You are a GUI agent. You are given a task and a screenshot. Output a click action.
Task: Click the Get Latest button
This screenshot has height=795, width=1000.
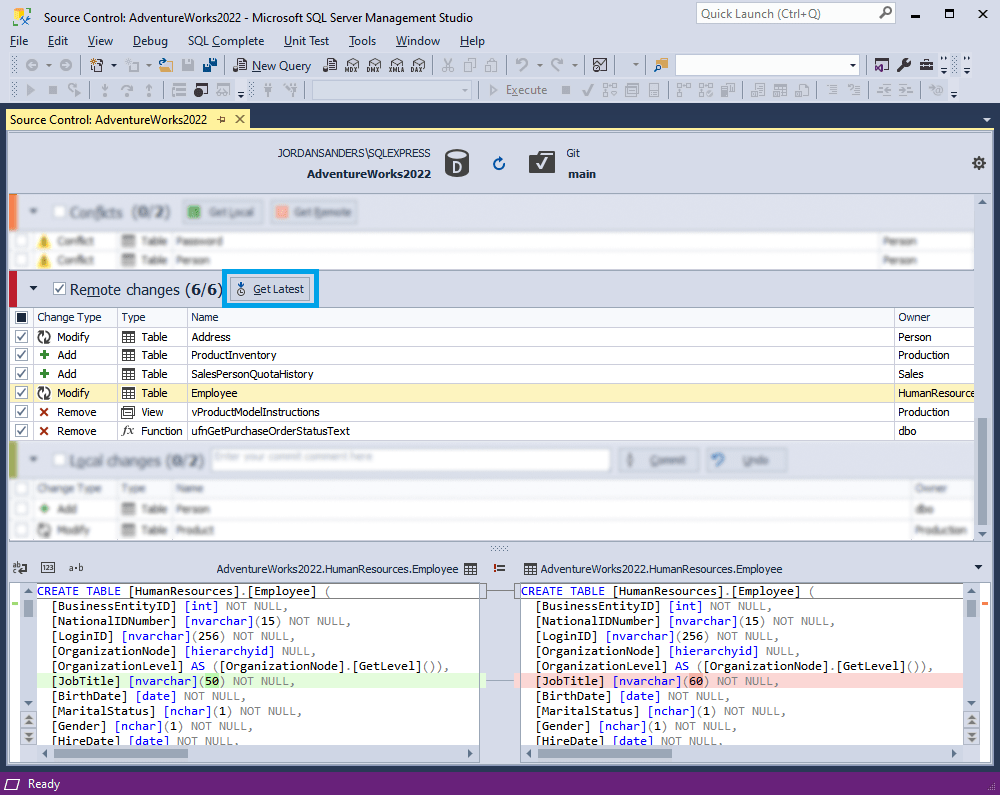268,288
